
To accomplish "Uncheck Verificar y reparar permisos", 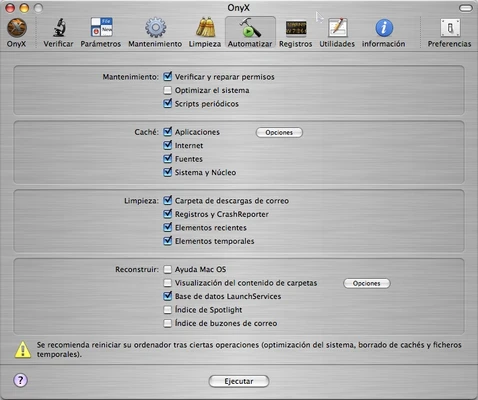I will pyautogui.click(x=168, y=77).
